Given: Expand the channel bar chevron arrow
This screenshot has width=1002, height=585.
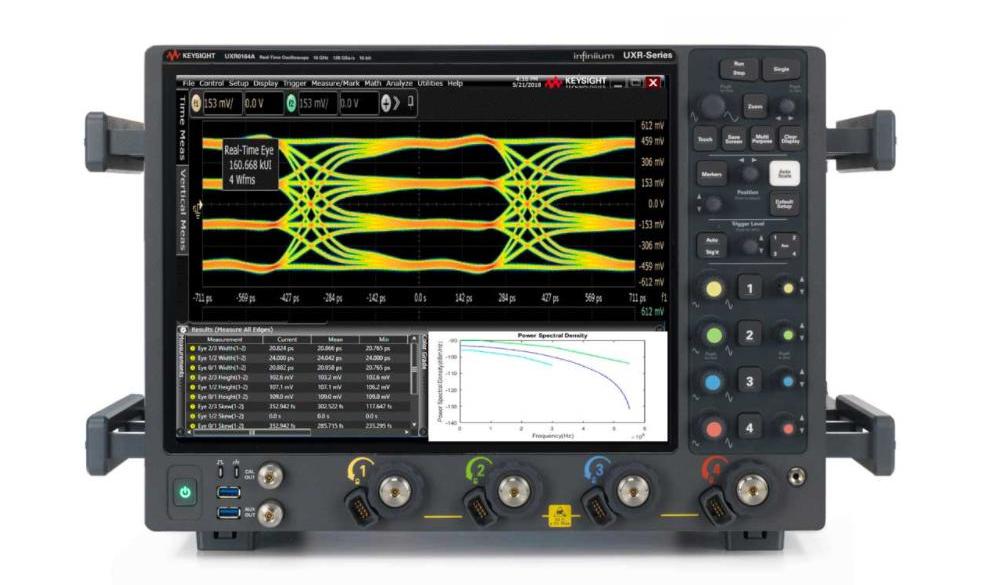Looking at the screenshot, I should pyautogui.click(x=397, y=103).
